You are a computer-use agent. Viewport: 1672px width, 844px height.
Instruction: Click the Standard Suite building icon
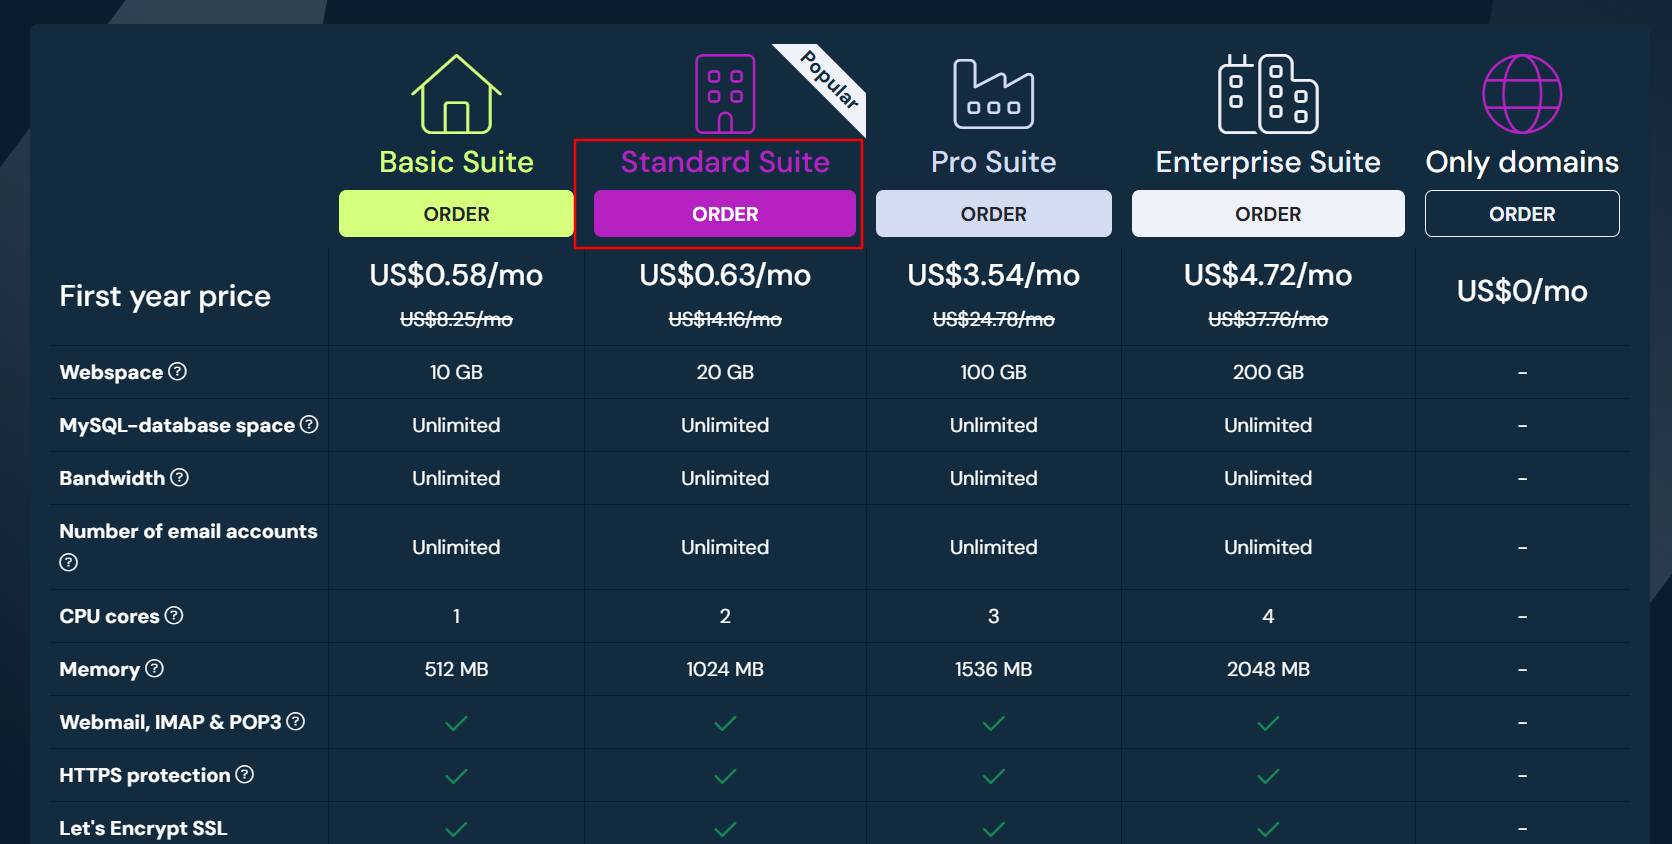coord(725,94)
